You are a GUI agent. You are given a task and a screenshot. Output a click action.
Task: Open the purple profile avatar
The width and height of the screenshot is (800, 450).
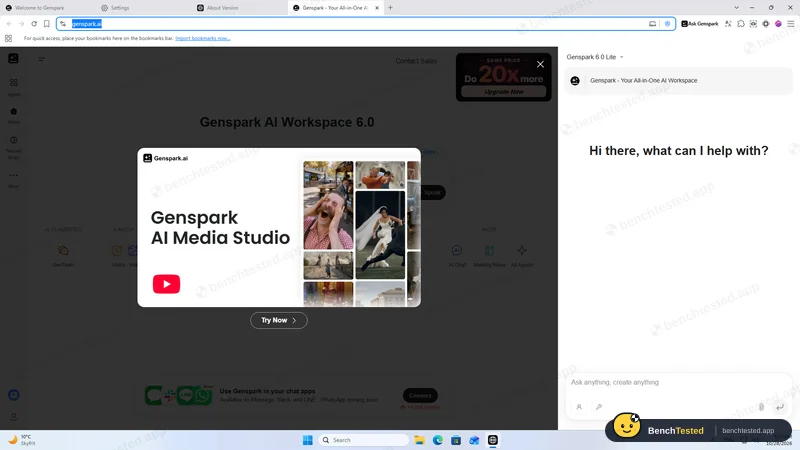(778, 23)
